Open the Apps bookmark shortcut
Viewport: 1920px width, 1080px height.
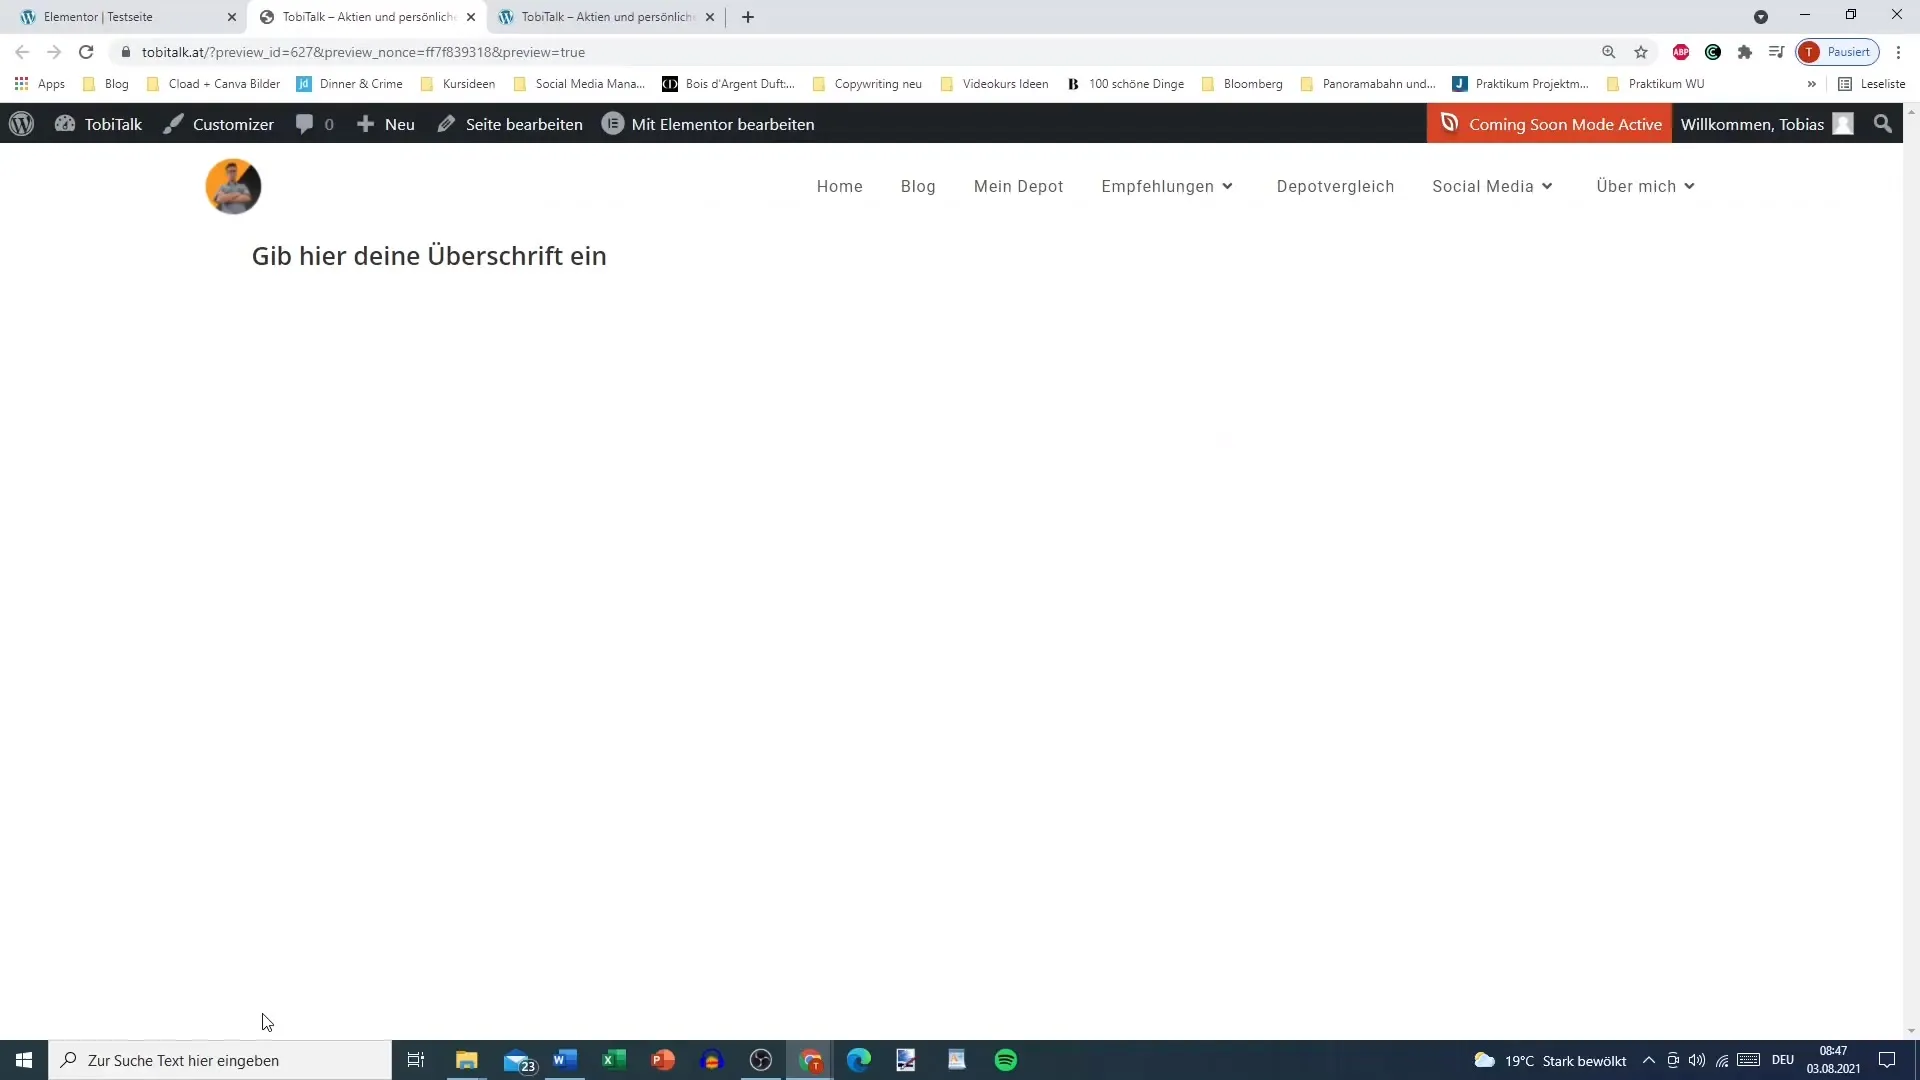coord(40,84)
